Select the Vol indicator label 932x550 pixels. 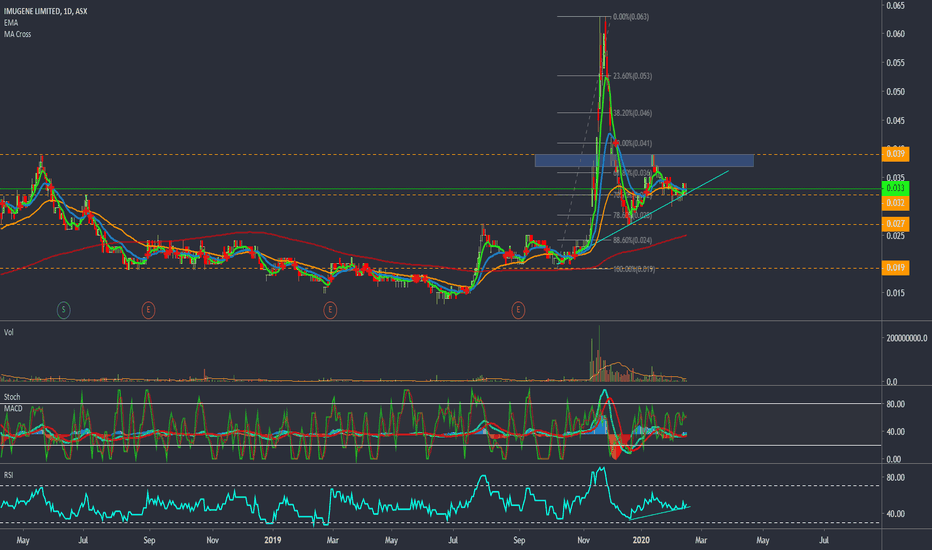[9, 332]
